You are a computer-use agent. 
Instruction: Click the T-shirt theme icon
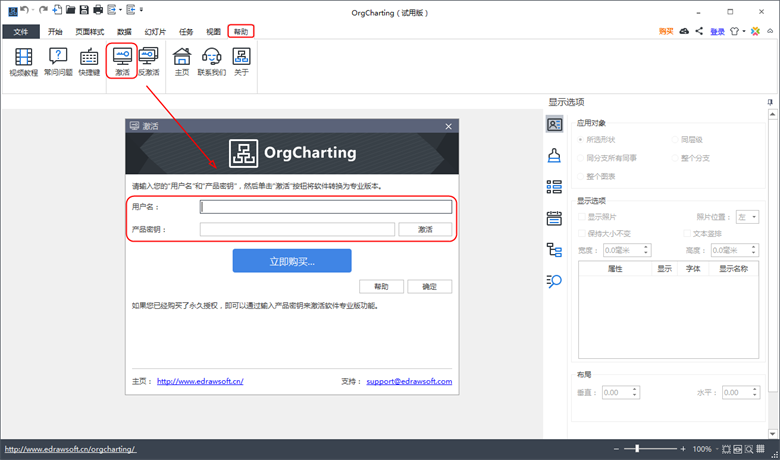point(735,31)
